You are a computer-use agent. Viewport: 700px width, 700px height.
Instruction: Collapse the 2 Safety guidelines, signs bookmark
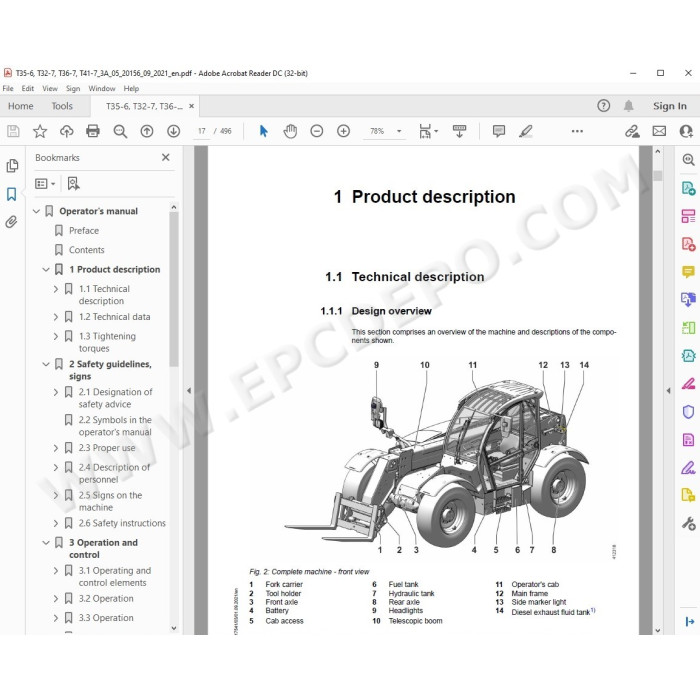click(x=46, y=364)
